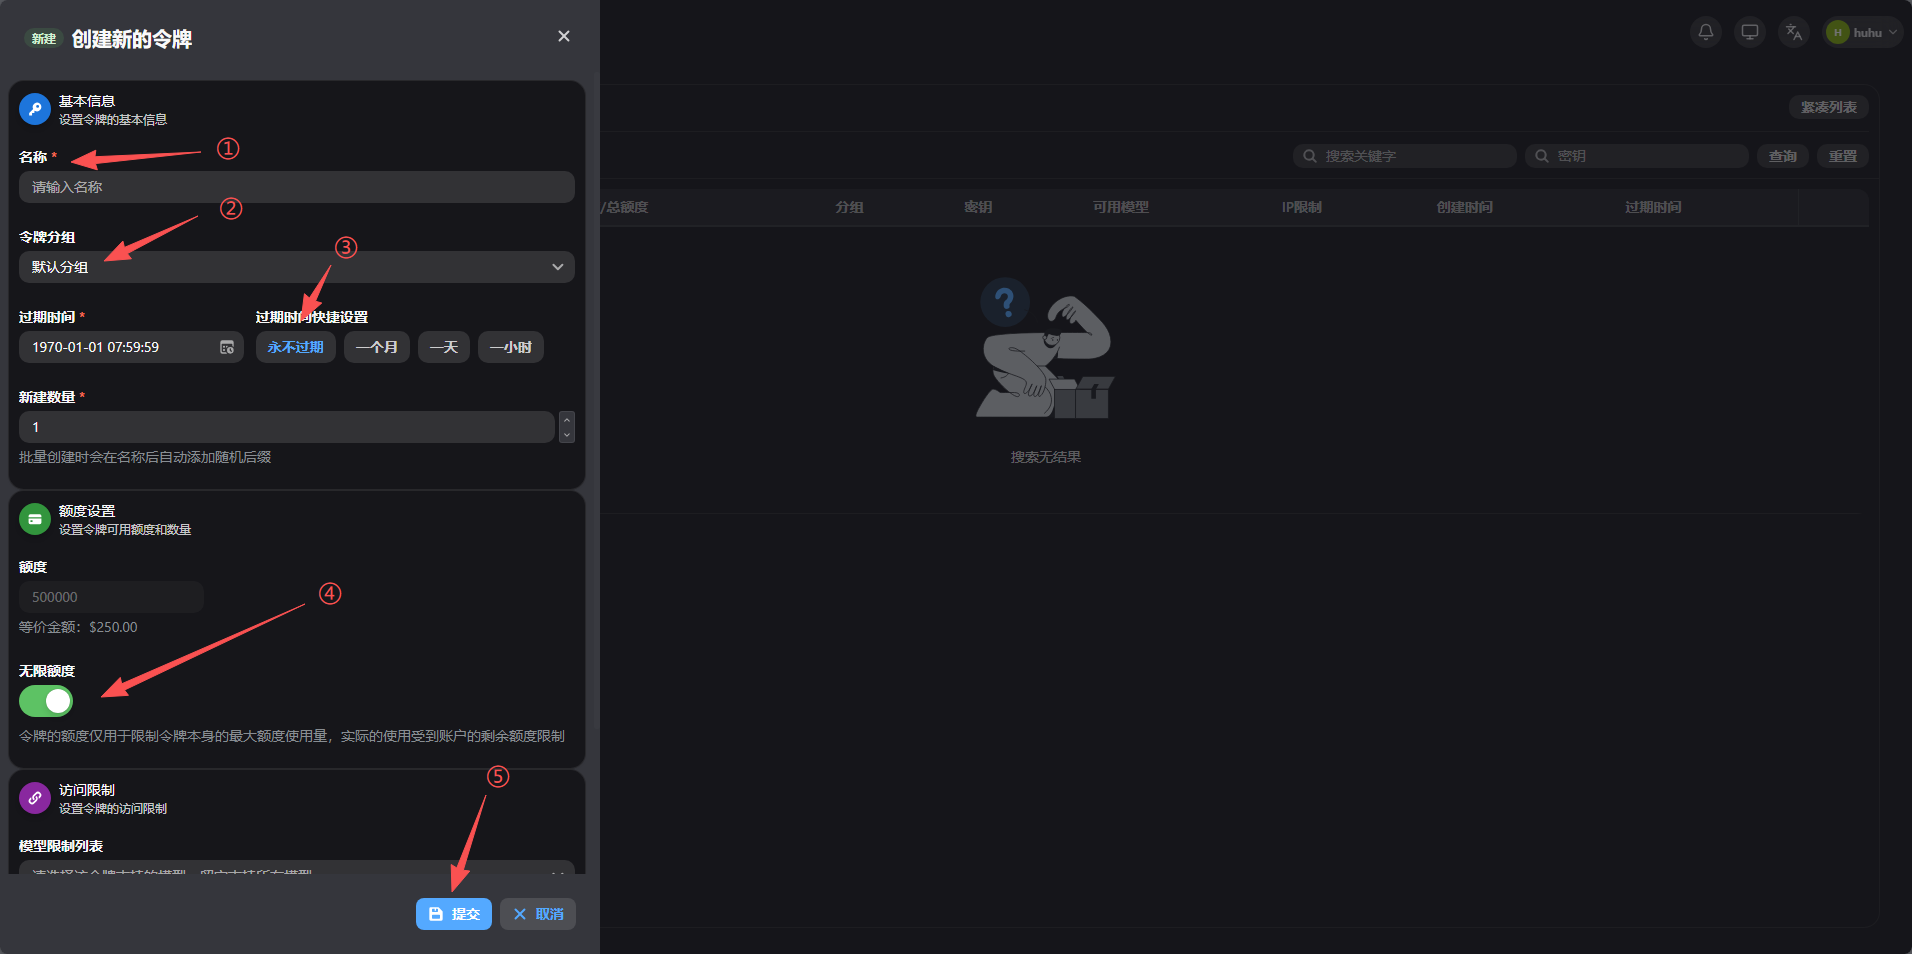This screenshot has width=1912, height=954.
Task: Switch to 紧凑列表 view
Action: [x=1828, y=107]
